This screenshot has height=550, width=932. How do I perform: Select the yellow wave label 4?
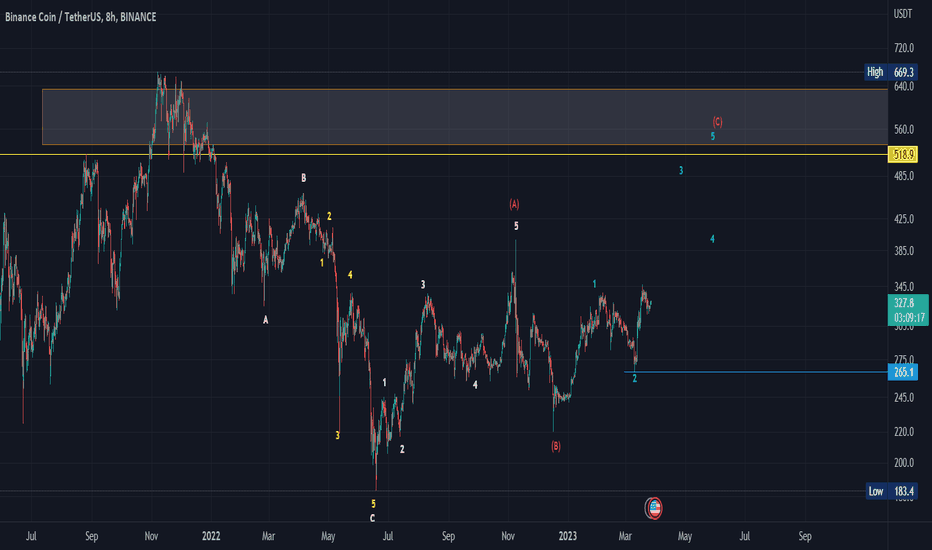click(350, 275)
